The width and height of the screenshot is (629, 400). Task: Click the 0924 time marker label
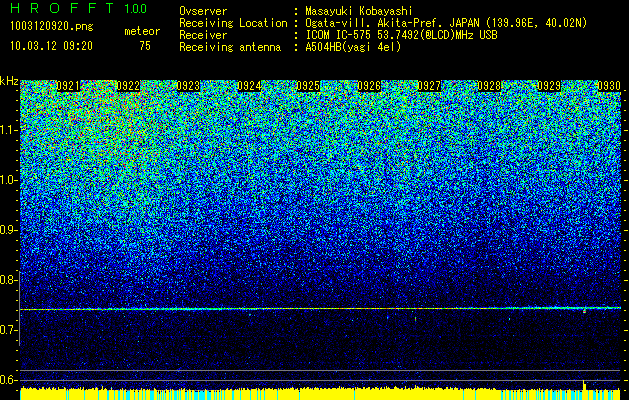tap(249, 86)
